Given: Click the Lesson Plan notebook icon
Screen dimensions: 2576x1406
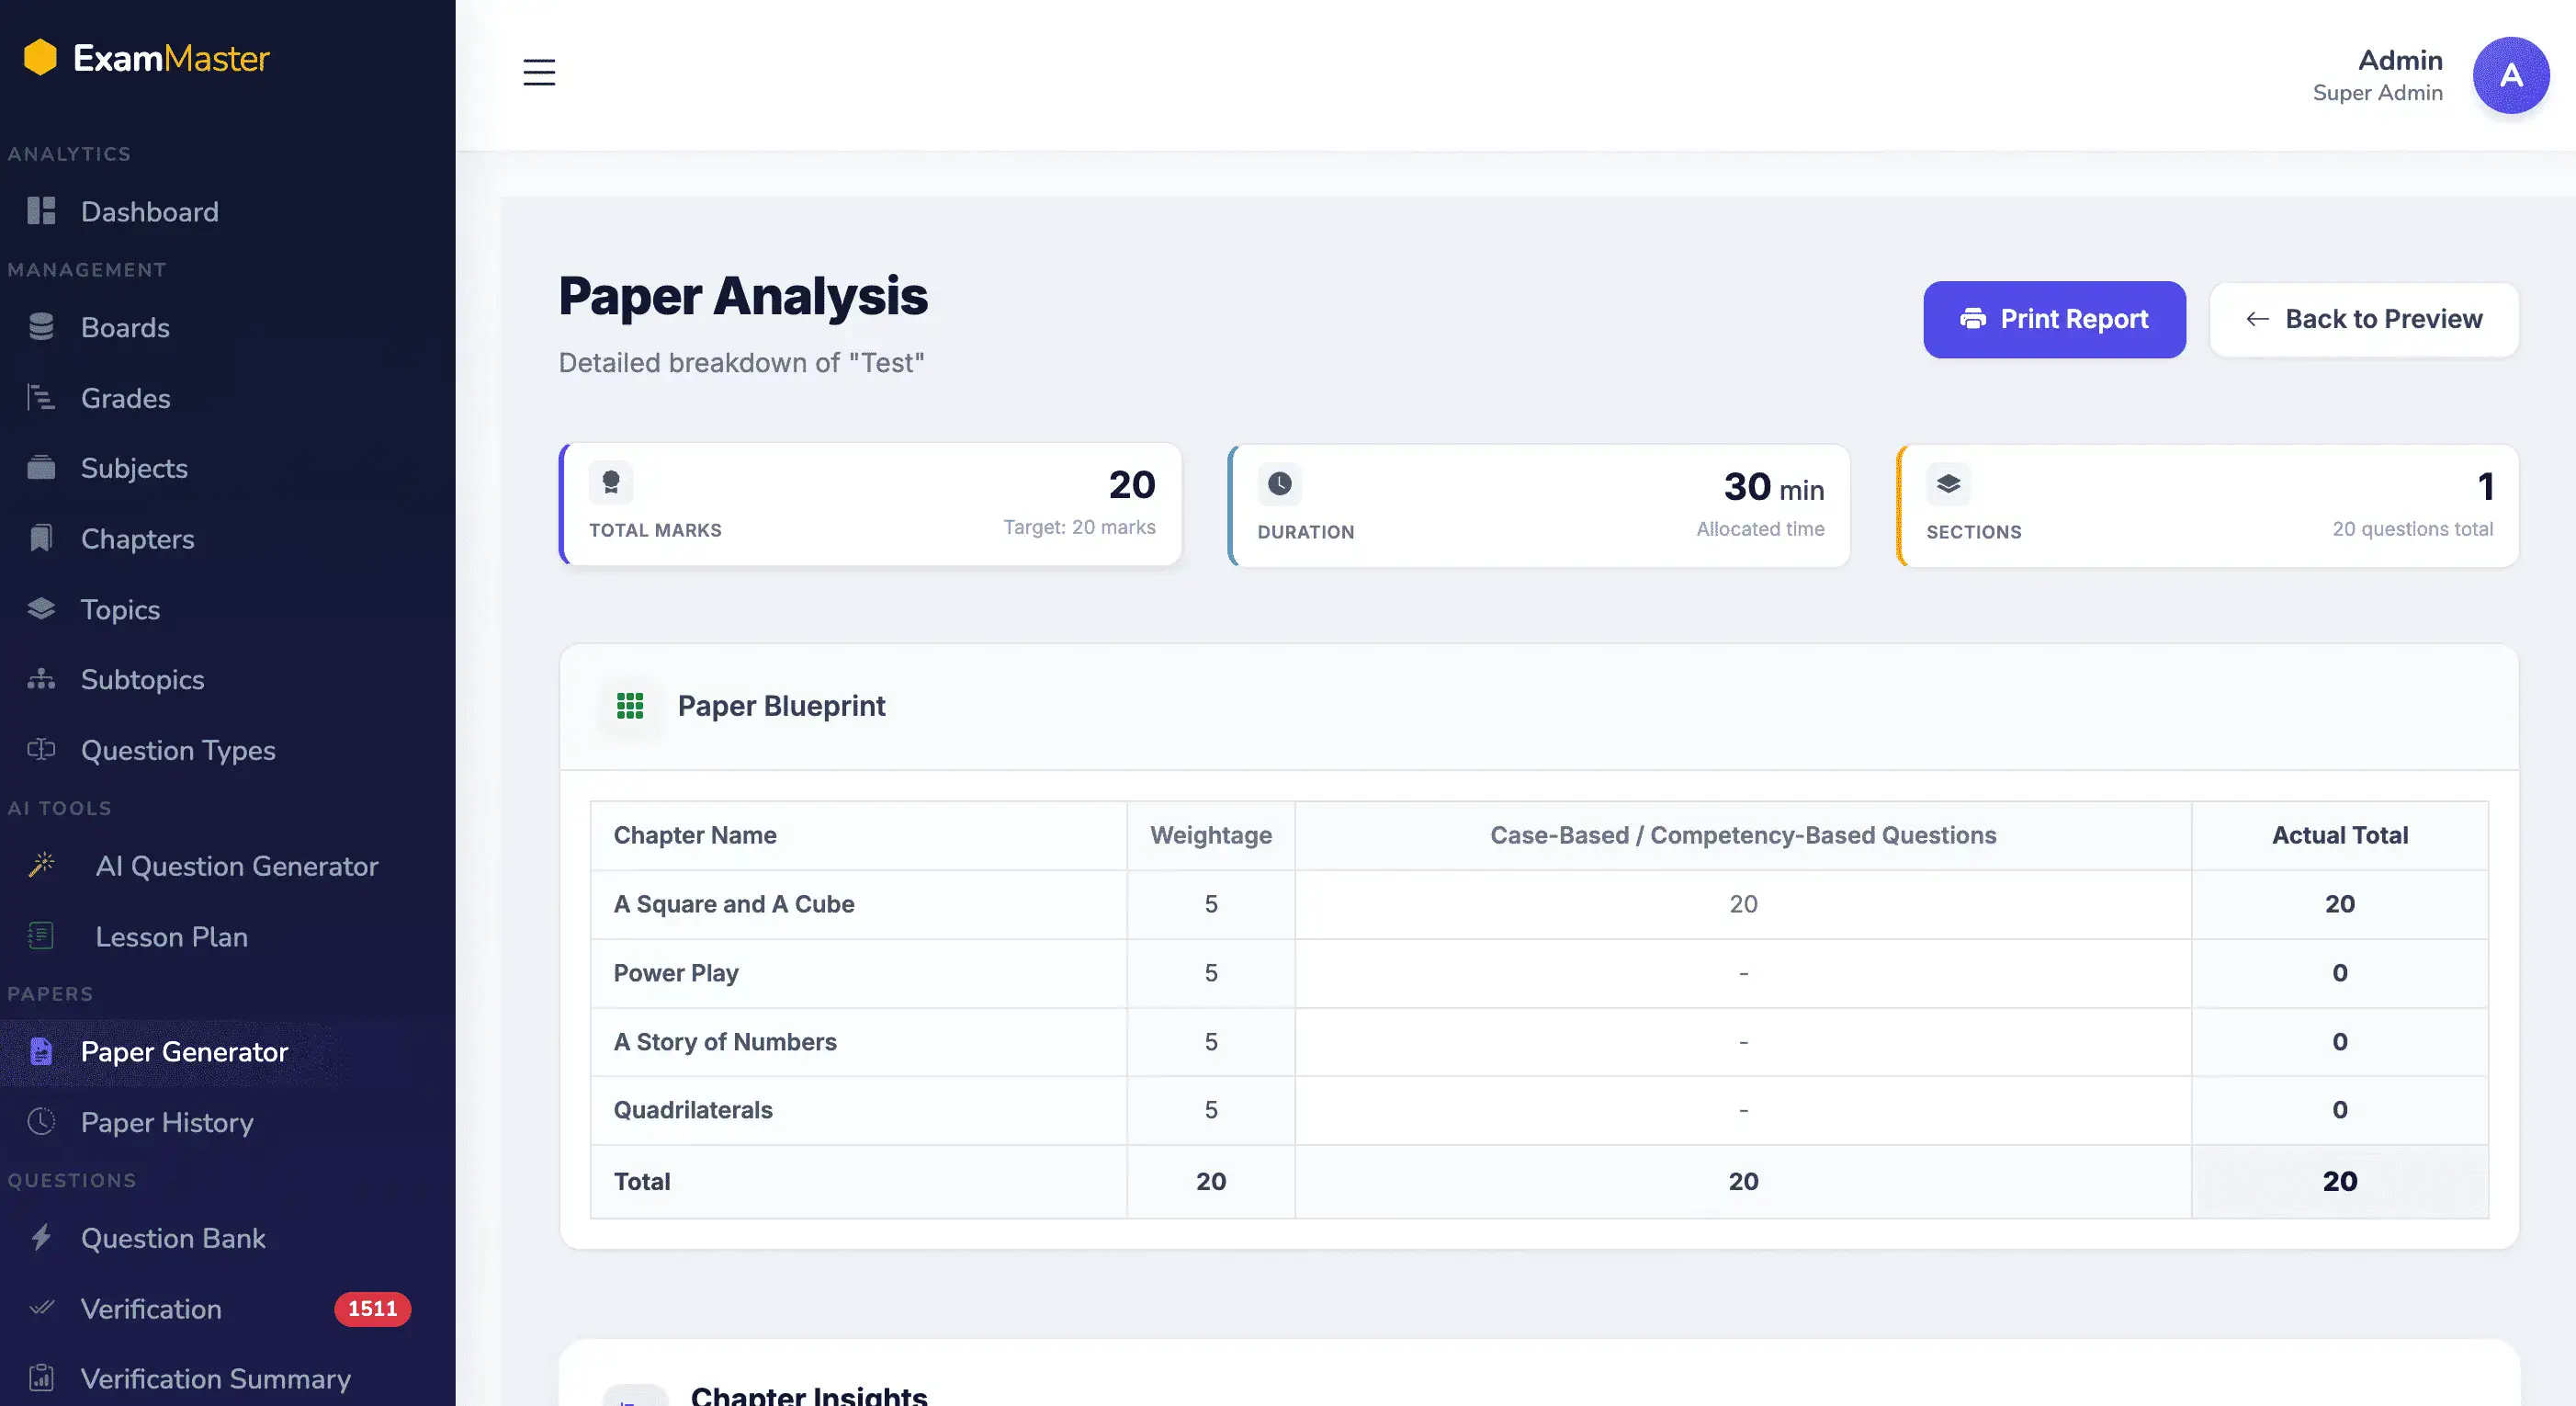Looking at the screenshot, I should coord(41,936).
